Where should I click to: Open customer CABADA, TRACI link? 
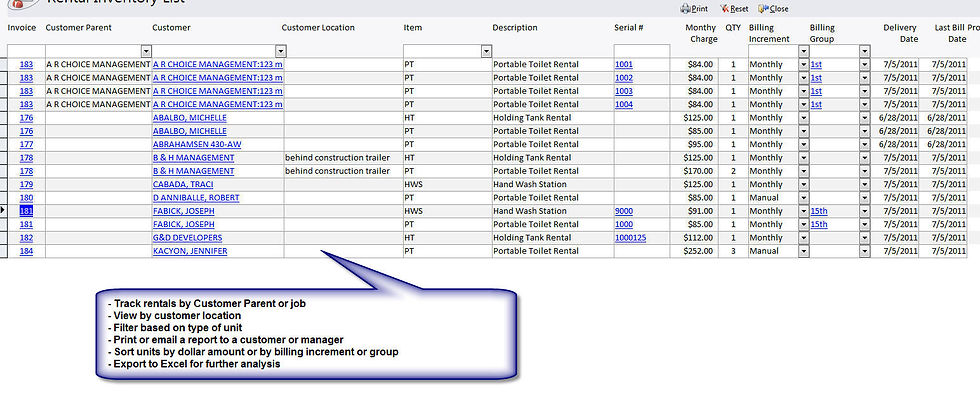[183, 184]
